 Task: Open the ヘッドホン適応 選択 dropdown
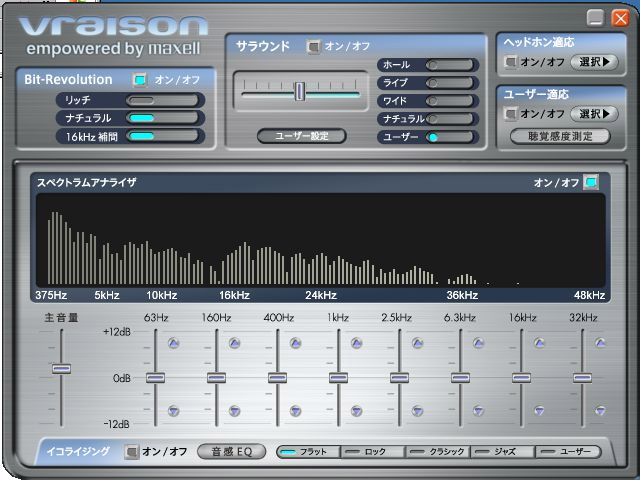pyautogui.click(x=594, y=62)
